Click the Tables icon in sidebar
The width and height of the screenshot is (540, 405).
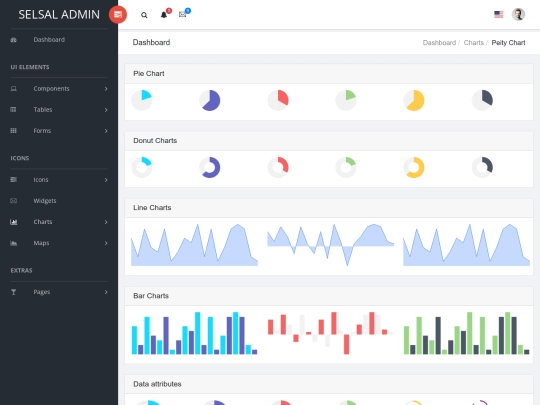point(13,110)
